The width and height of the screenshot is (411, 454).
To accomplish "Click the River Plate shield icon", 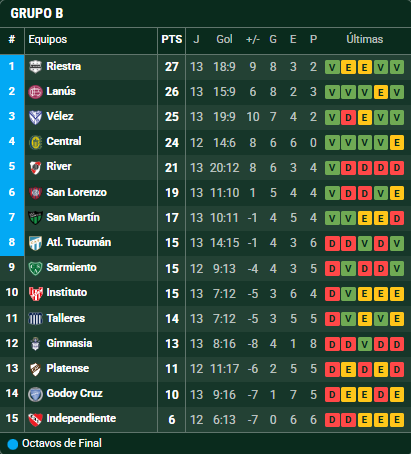I will (35, 167).
